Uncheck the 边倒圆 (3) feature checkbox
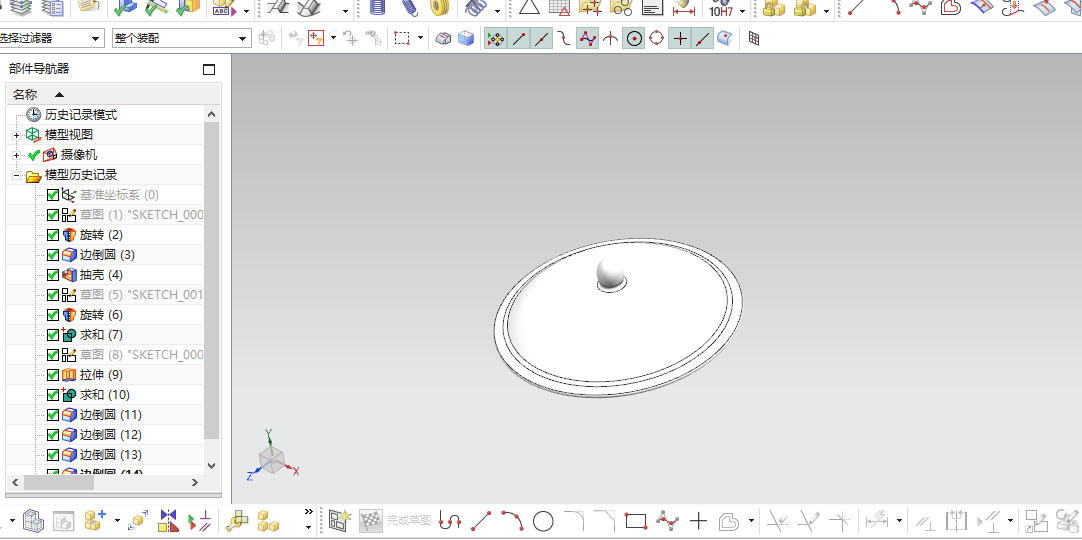Viewport: 1082px width, 540px height. click(53, 255)
